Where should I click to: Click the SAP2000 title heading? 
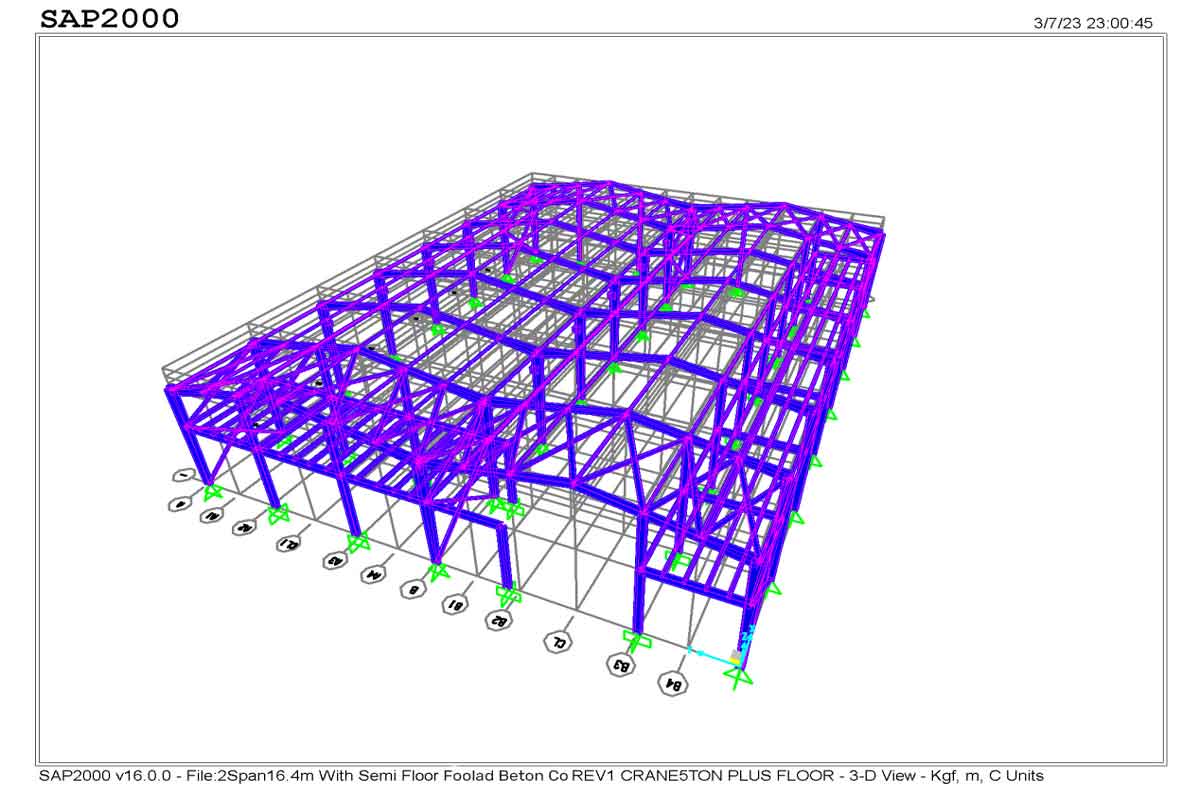[x=111, y=18]
